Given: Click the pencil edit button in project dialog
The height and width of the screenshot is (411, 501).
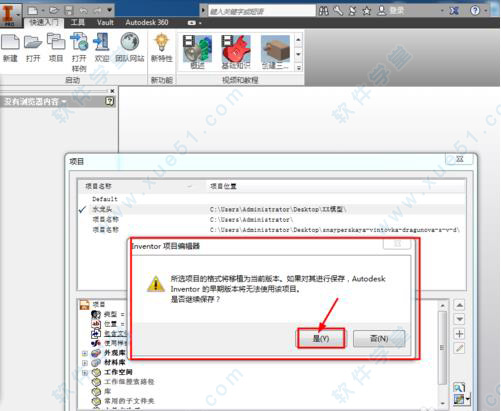Looking at the screenshot, I should (459, 348).
